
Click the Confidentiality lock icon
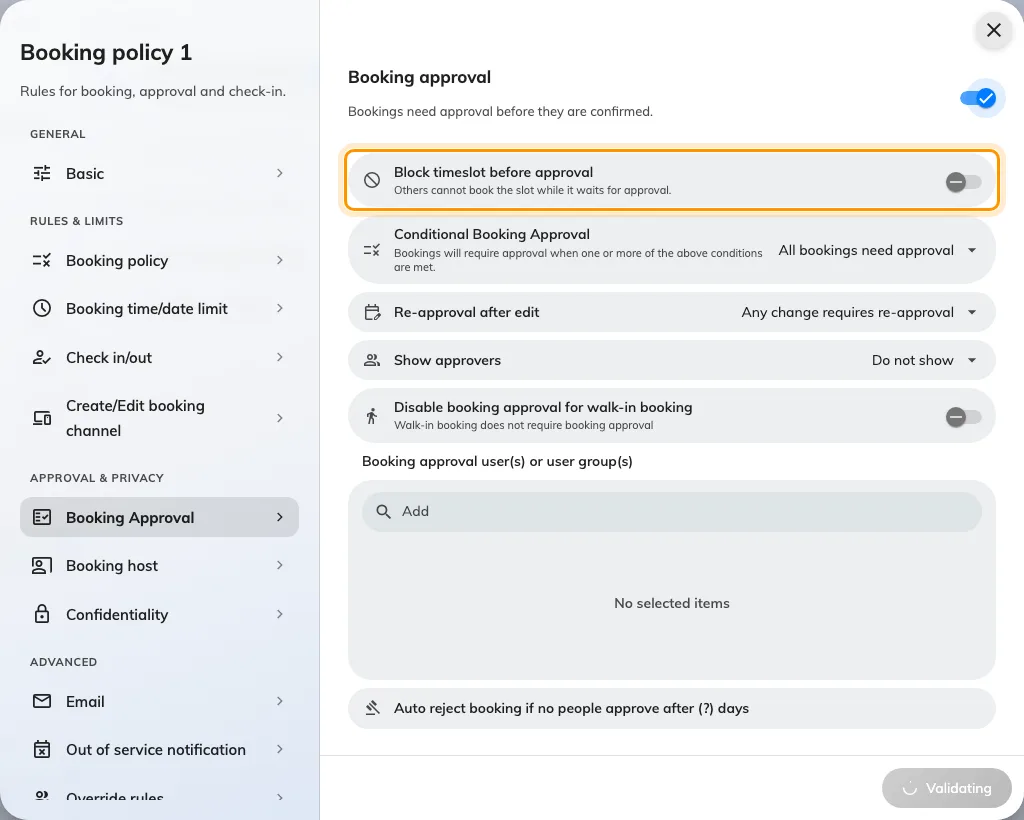42,614
